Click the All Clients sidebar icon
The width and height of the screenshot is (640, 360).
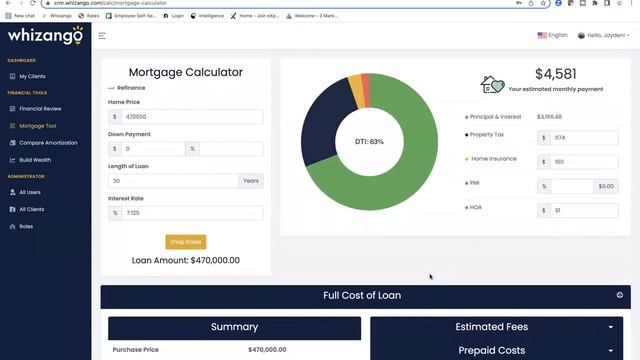(12, 209)
